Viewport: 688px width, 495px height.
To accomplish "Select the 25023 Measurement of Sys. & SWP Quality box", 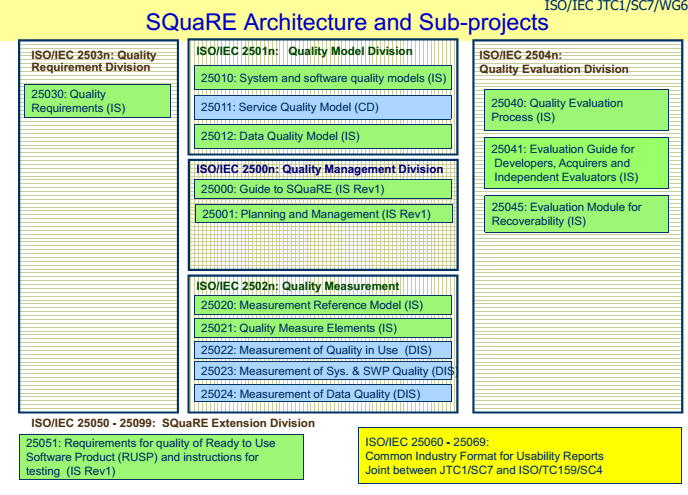I will coord(323,372).
